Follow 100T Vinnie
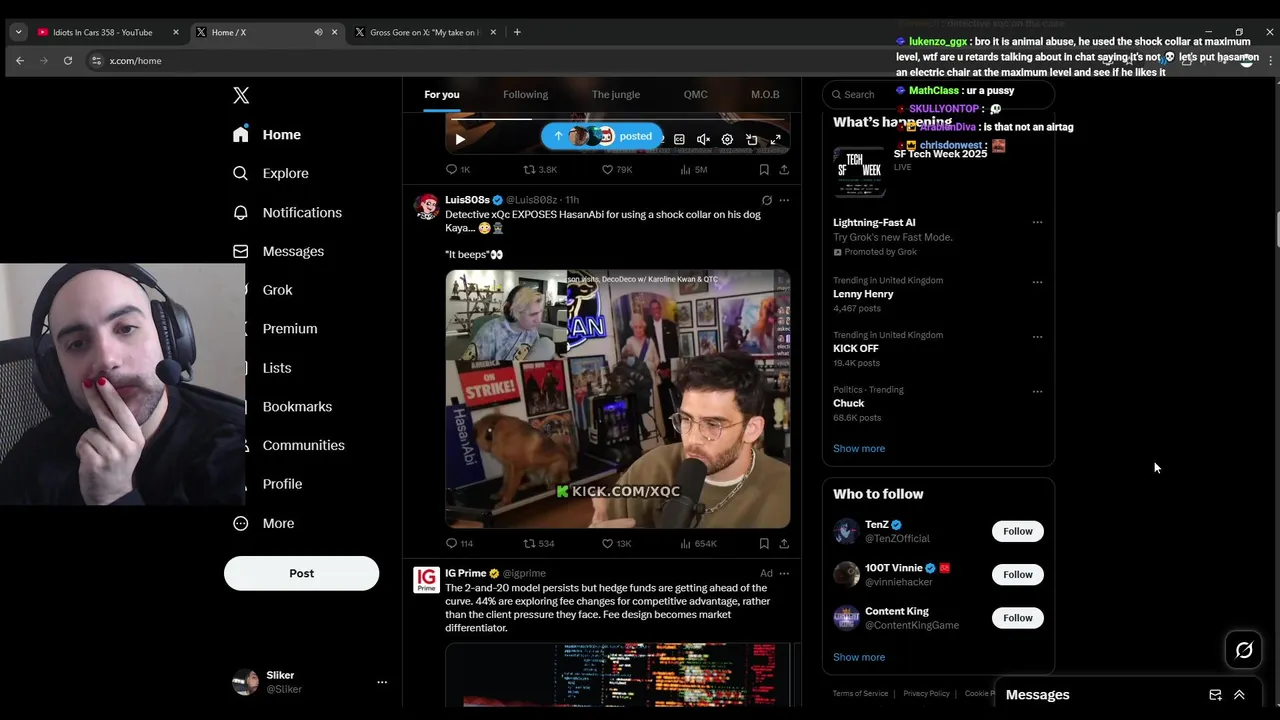Viewport: 1280px width, 720px height. tap(1018, 575)
